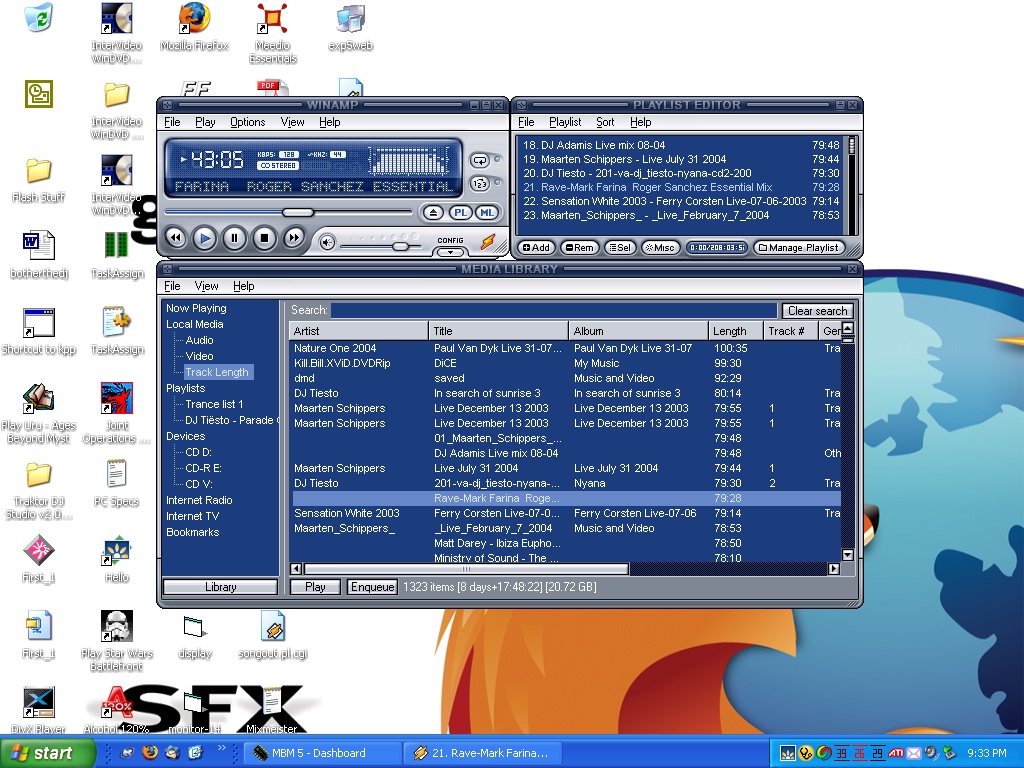Image resolution: width=1024 pixels, height=768 pixels.
Task: Open the exp5web desktop icon
Action: (351, 27)
